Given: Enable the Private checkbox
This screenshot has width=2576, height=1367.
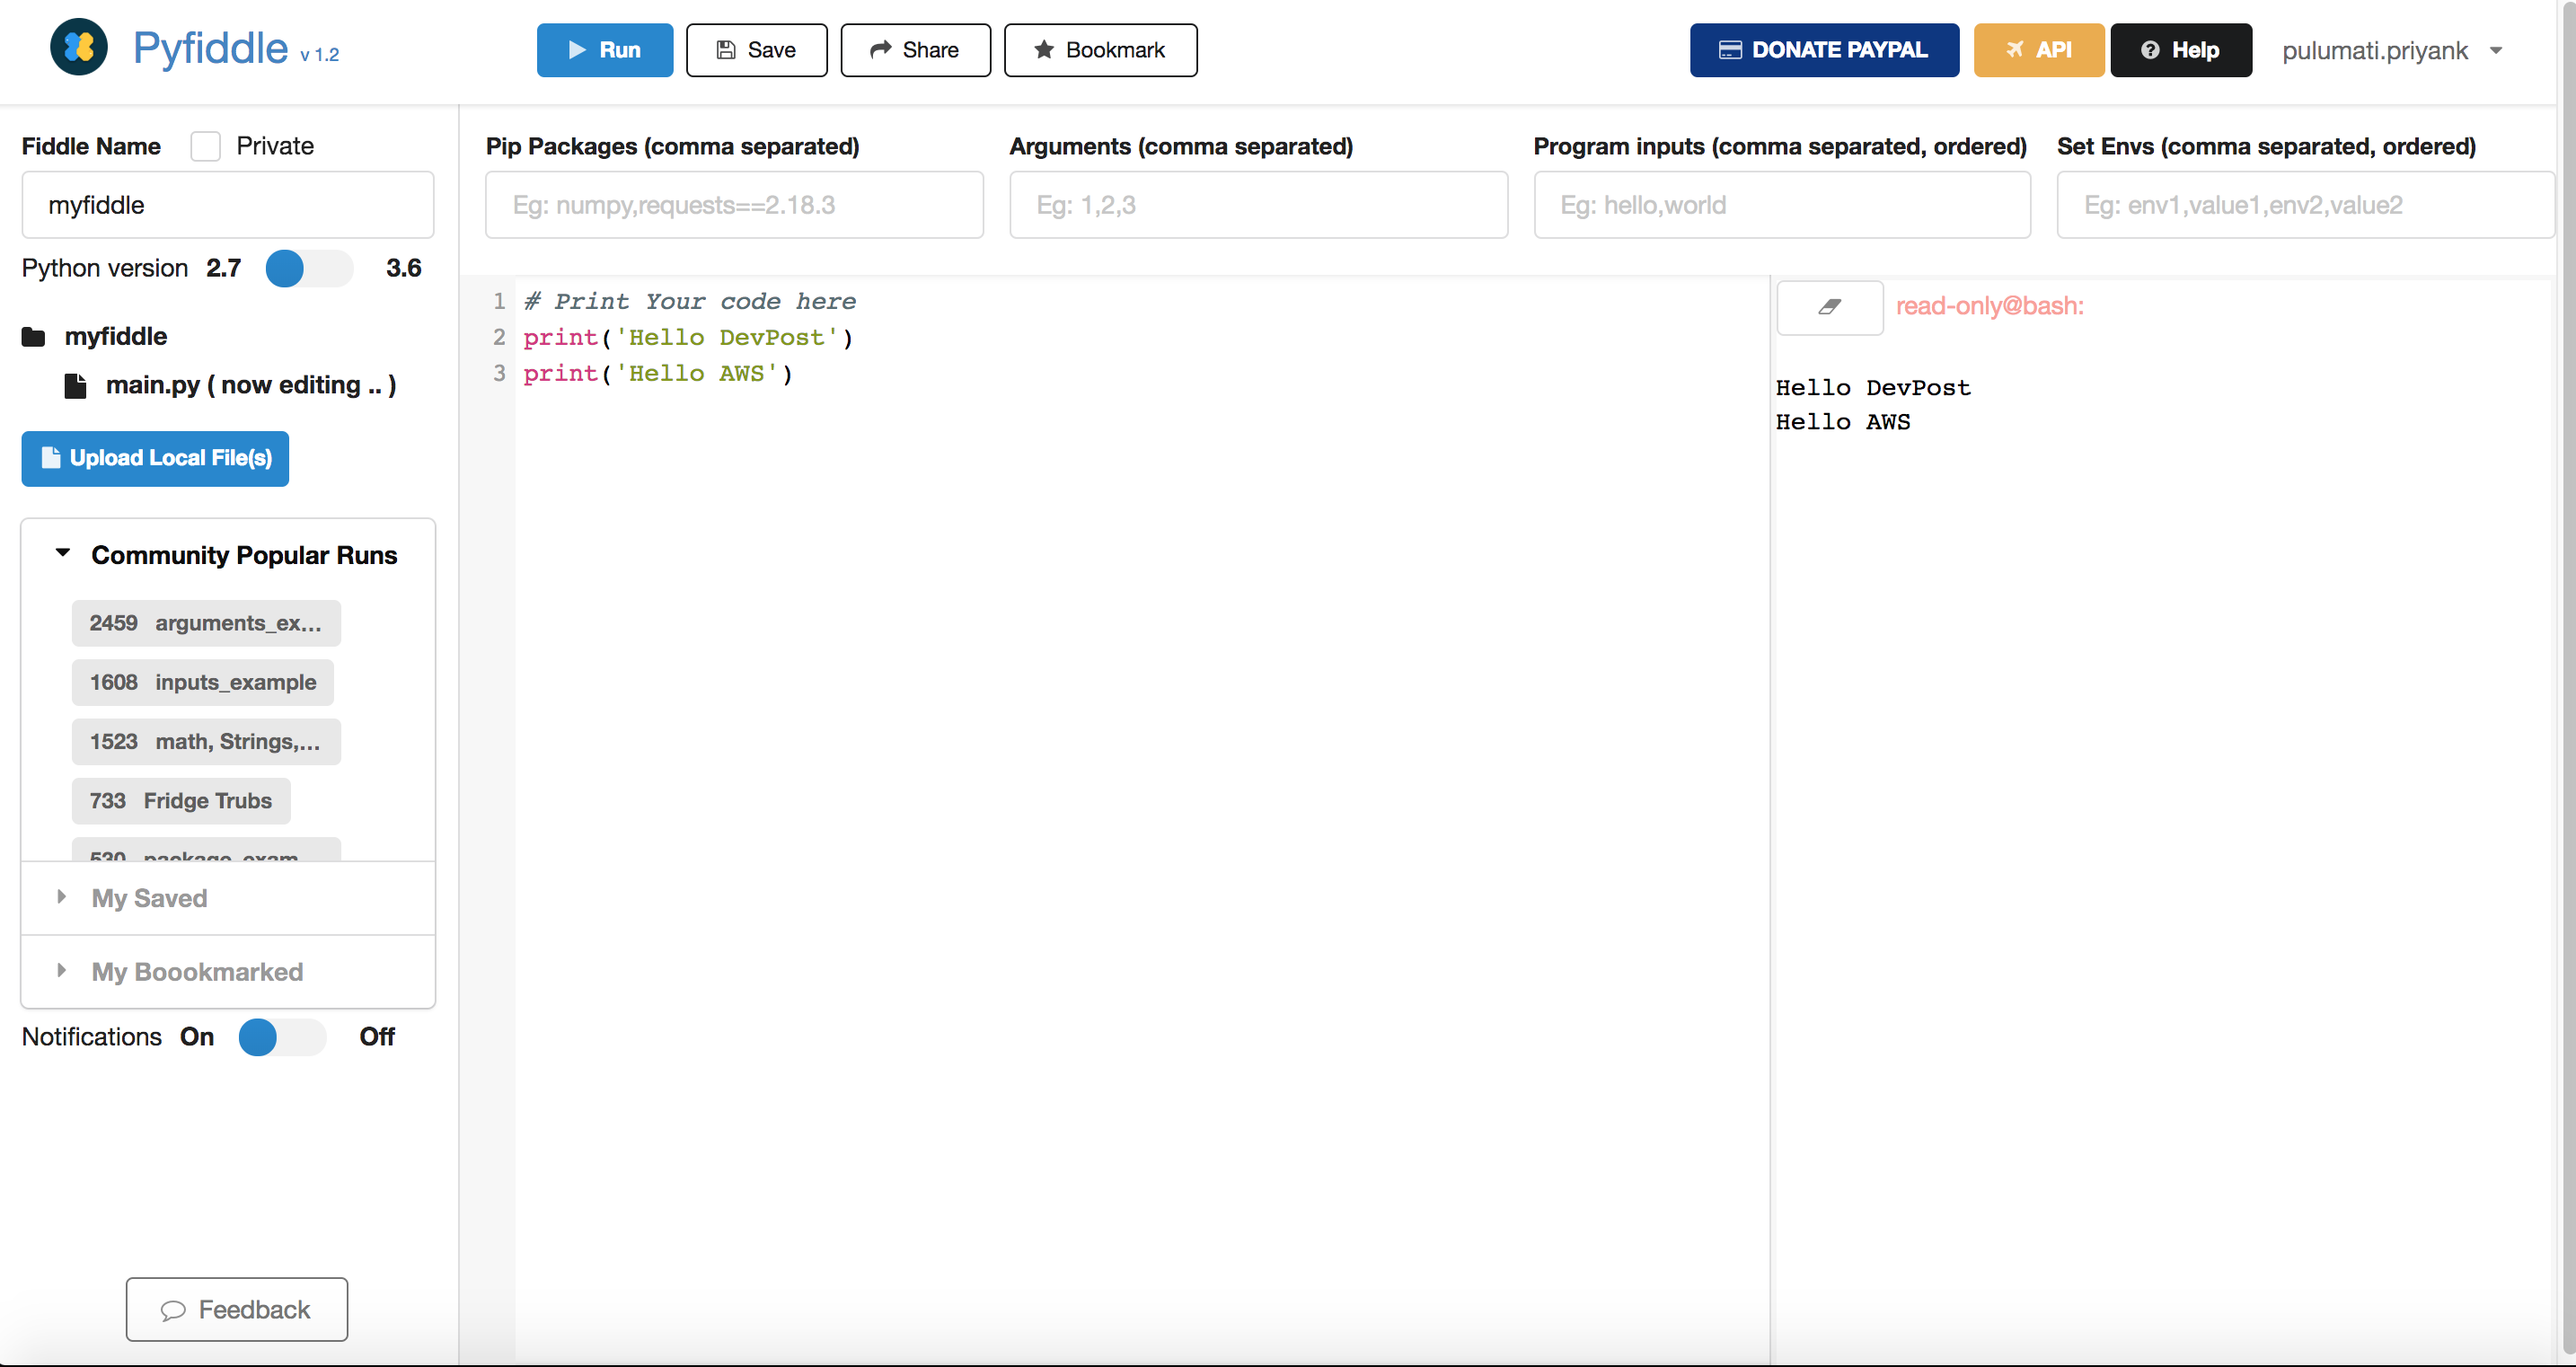Looking at the screenshot, I should click(206, 146).
